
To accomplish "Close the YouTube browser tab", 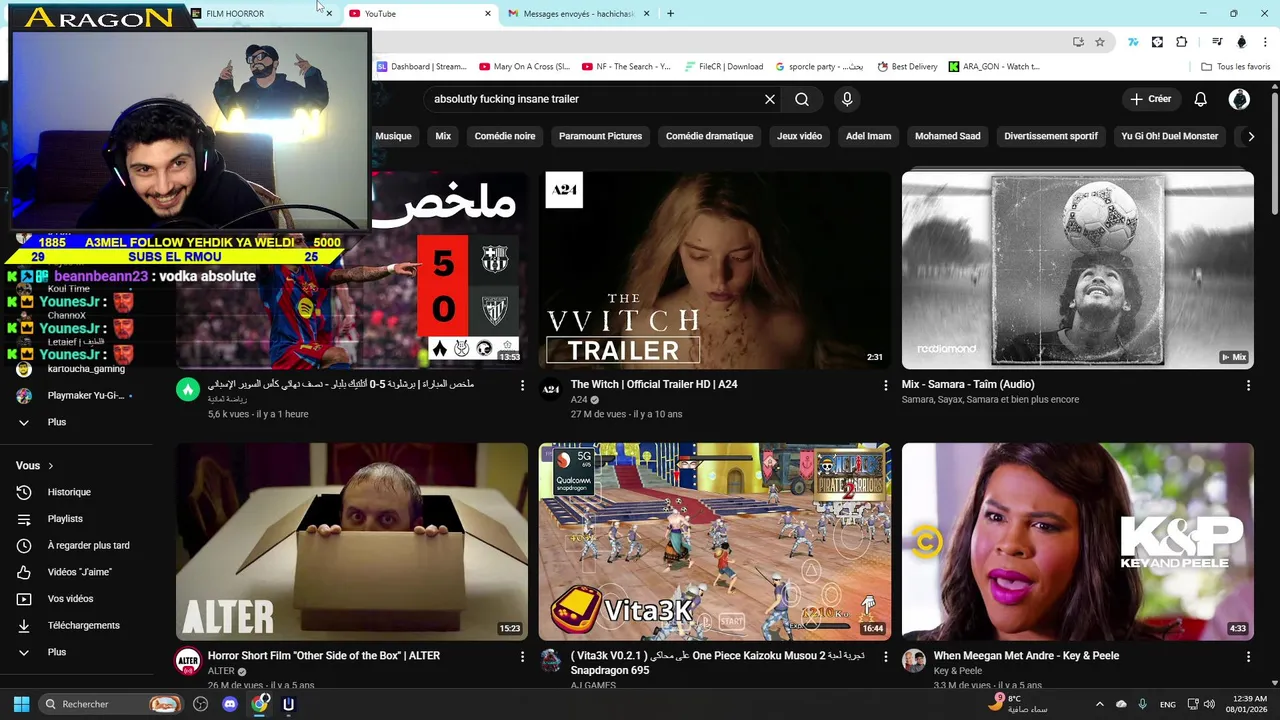I will [488, 14].
